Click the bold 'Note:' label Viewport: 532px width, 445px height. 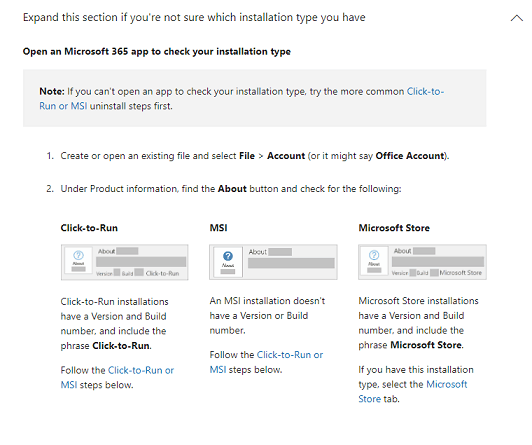click(x=52, y=91)
